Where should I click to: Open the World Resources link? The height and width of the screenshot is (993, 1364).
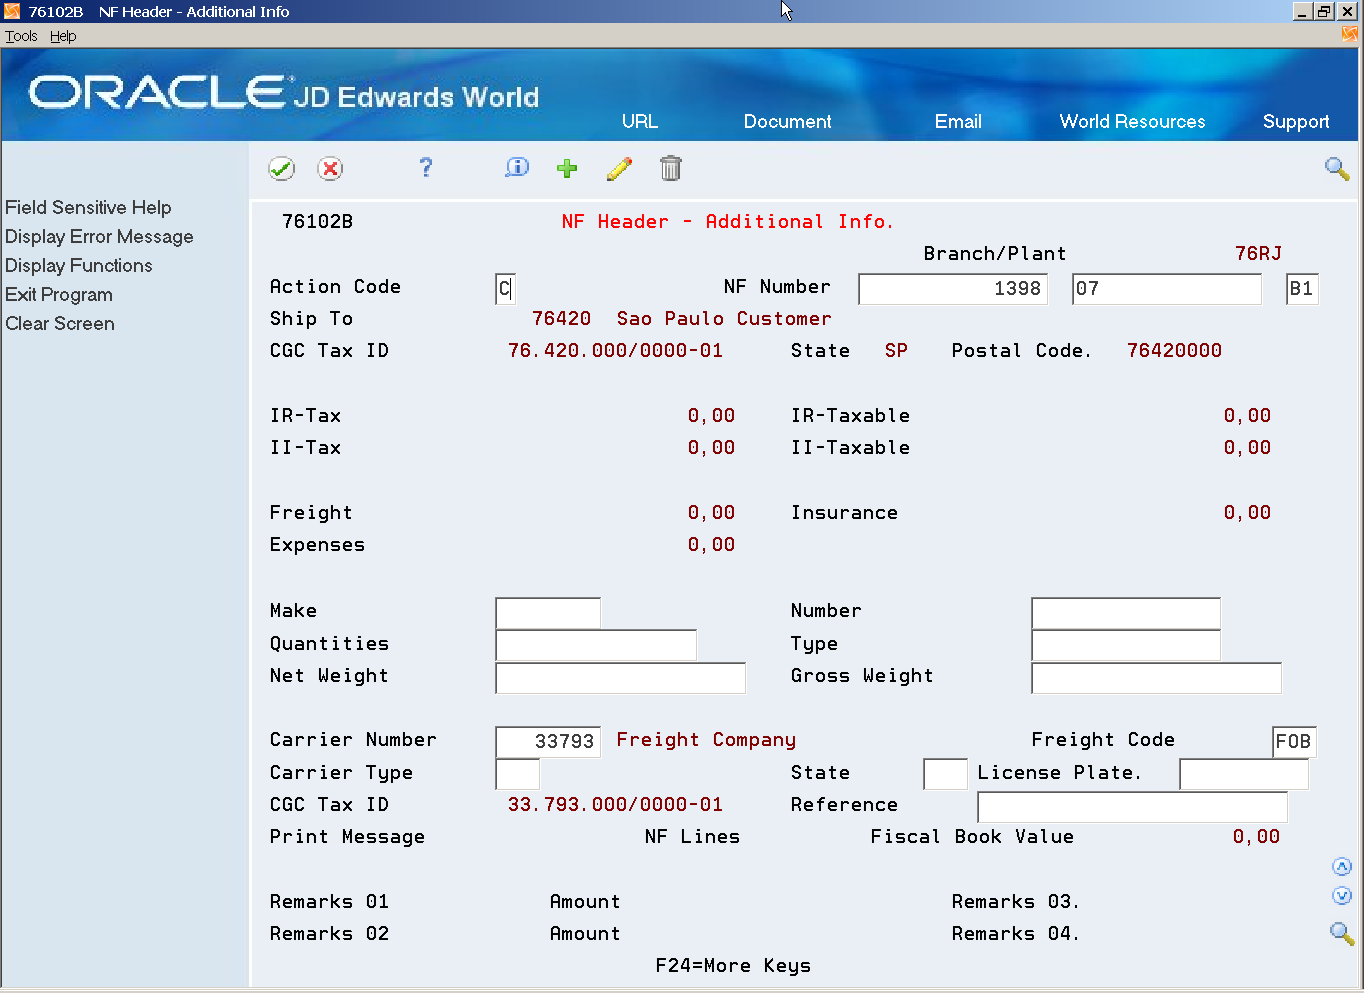(1133, 121)
